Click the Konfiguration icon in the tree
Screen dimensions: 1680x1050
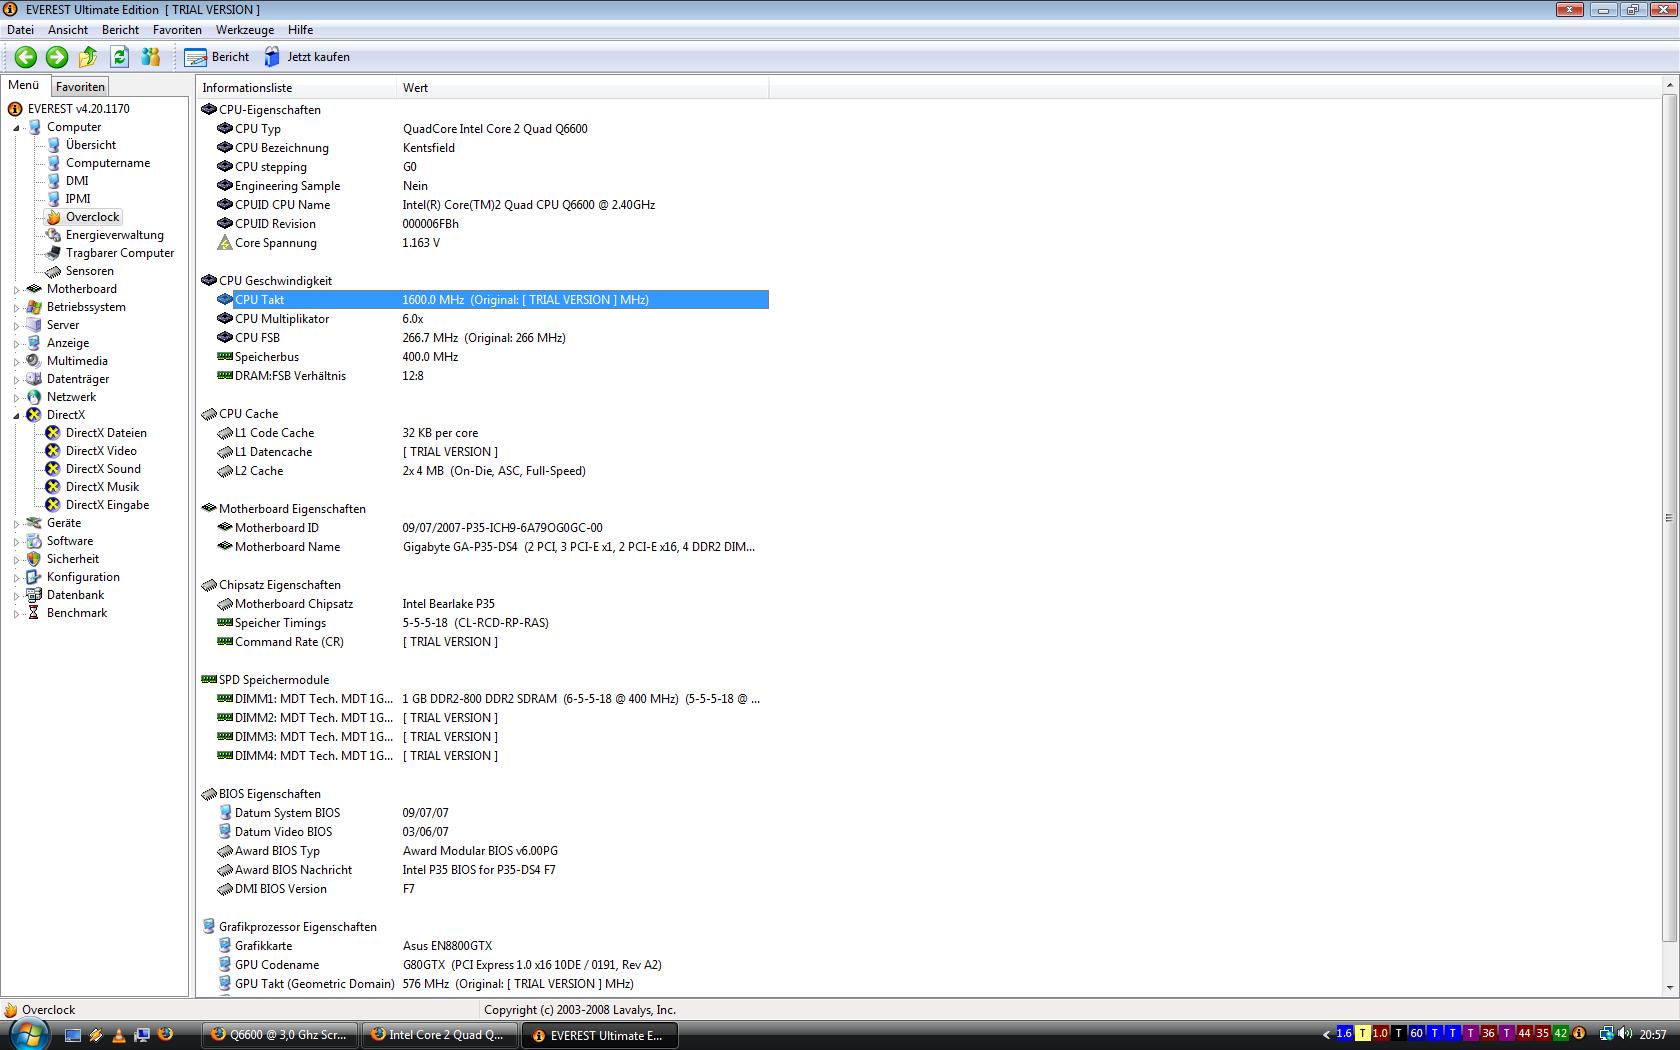tap(34, 577)
